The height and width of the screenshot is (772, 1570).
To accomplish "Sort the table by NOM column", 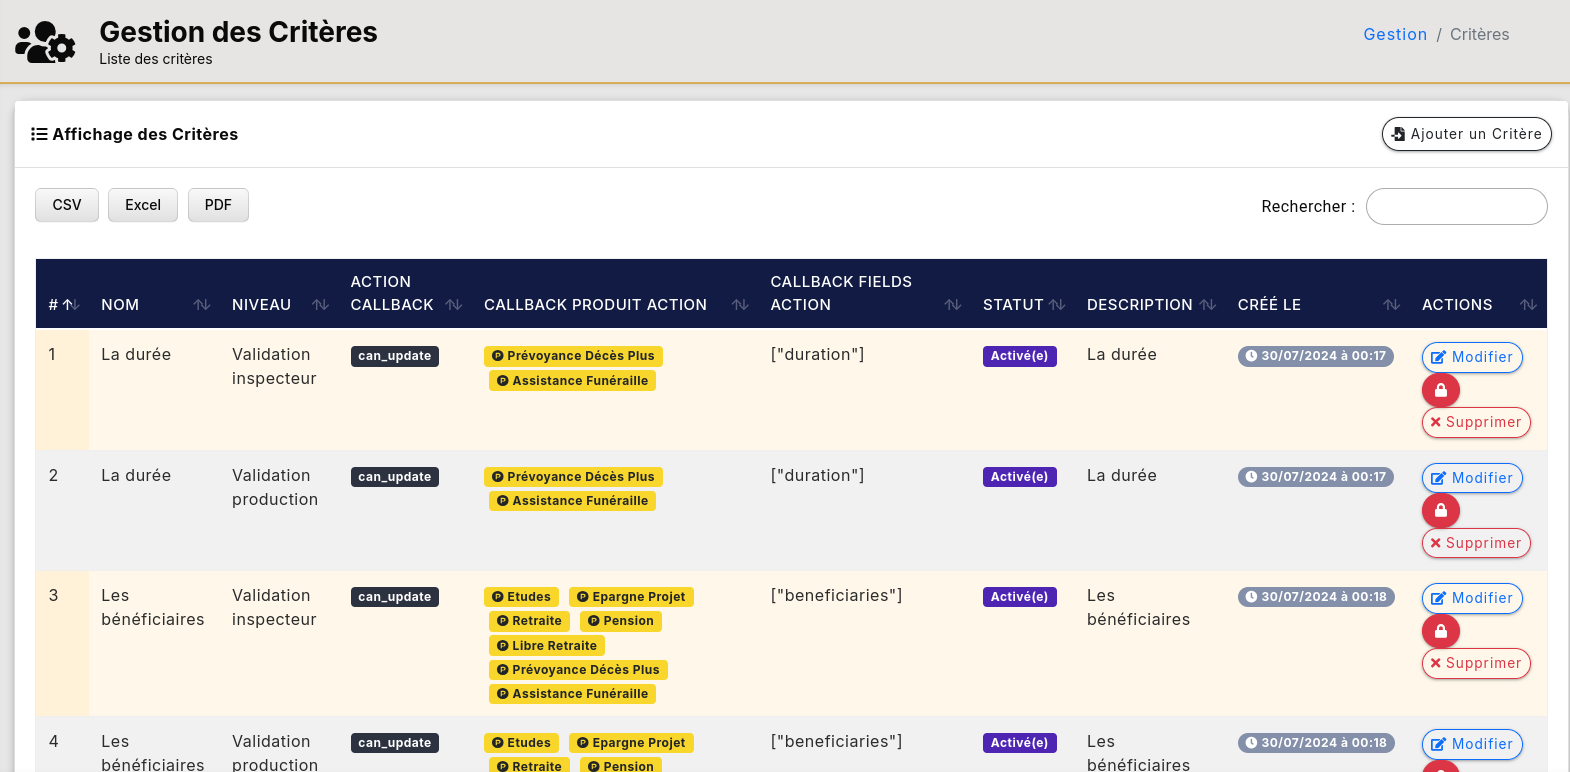I will coord(155,305).
